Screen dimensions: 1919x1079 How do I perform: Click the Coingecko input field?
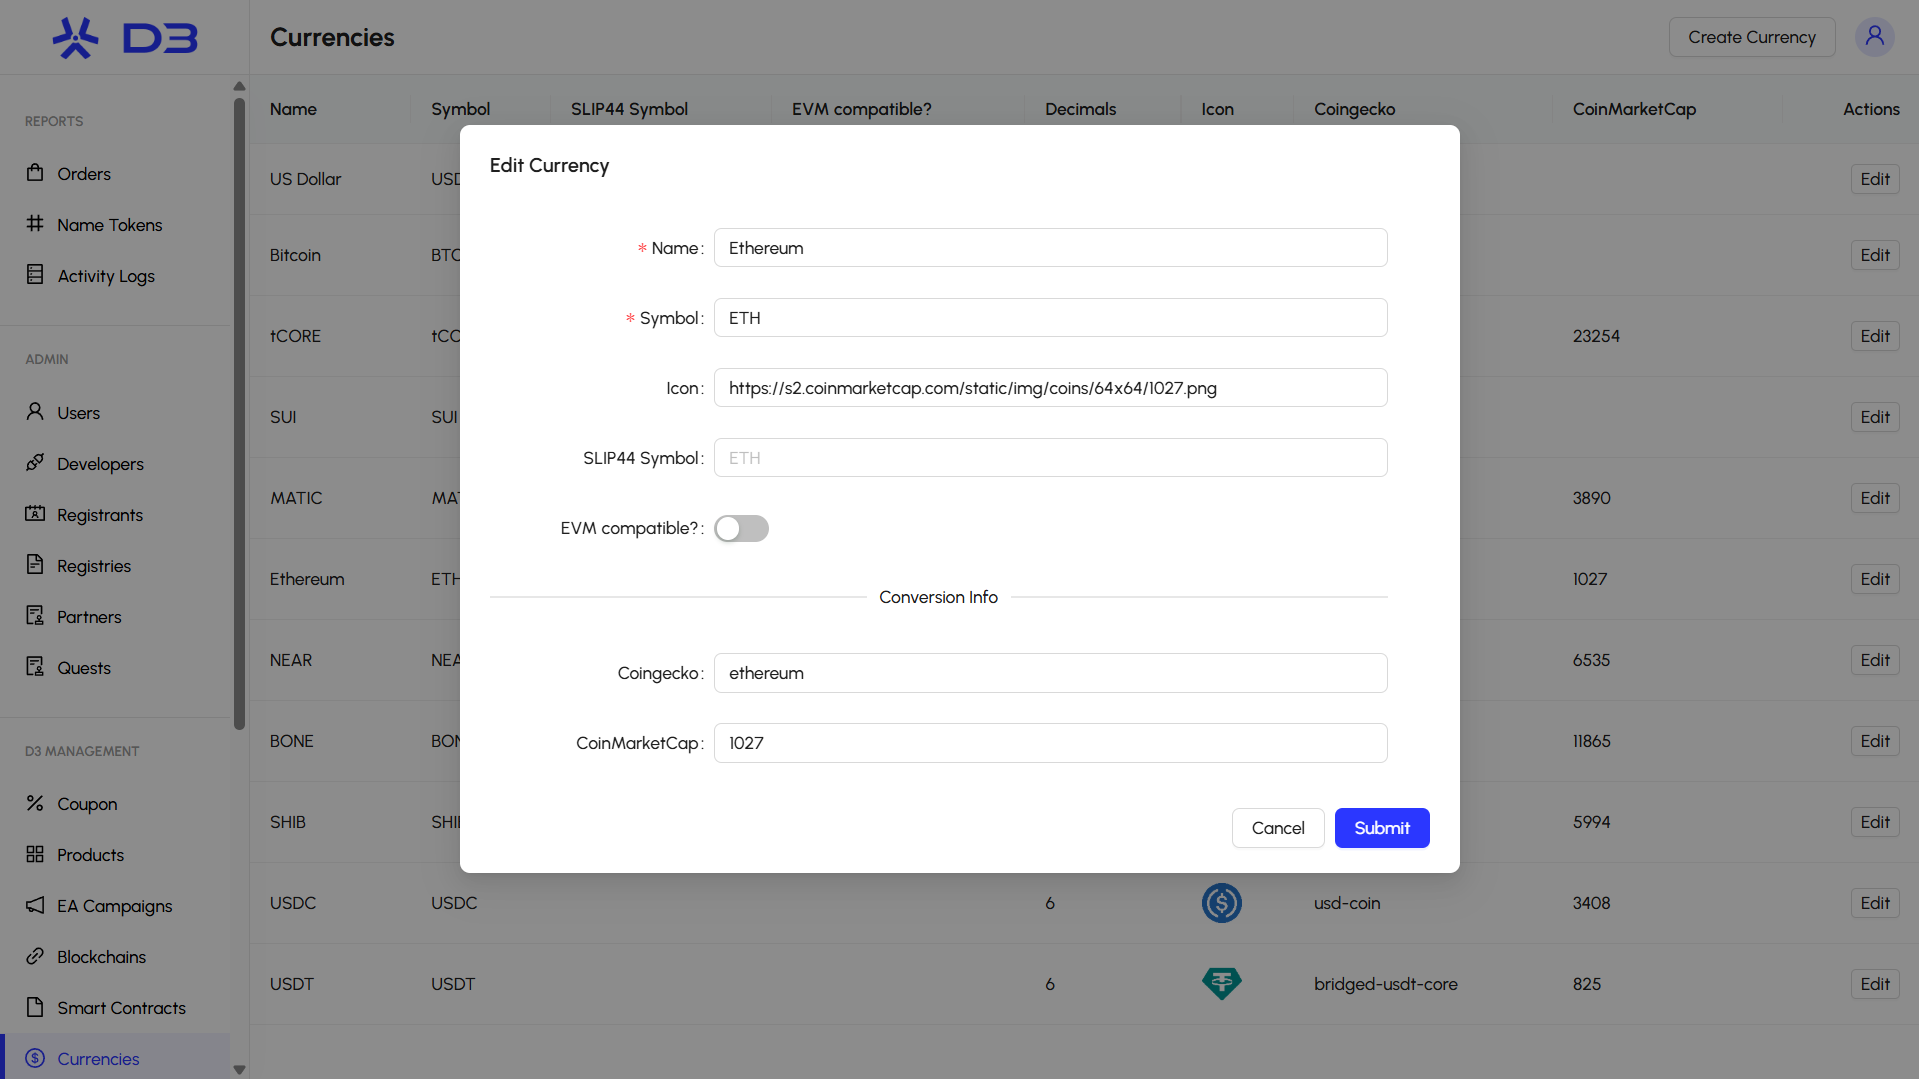point(1050,673)
